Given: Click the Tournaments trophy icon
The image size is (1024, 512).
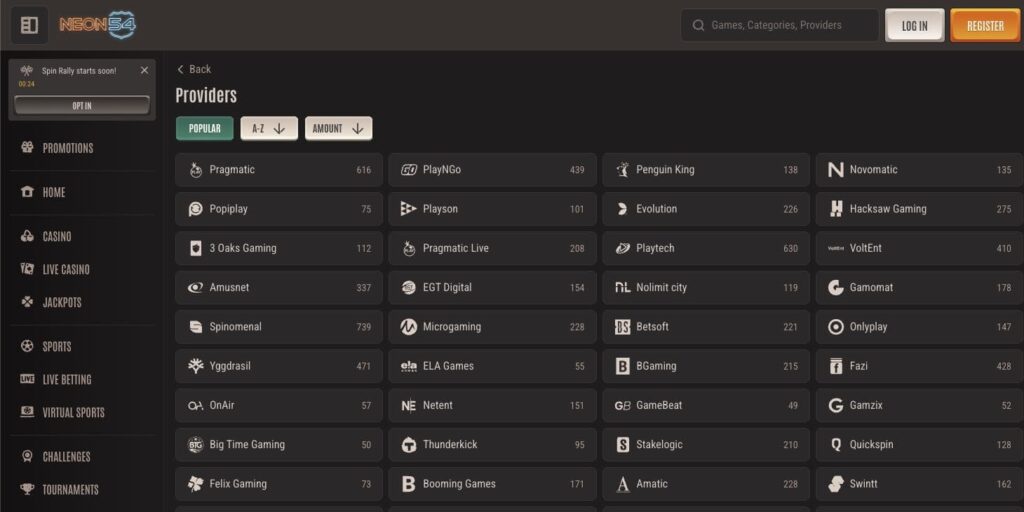Looking at the screenshot, I should (27, 489).
